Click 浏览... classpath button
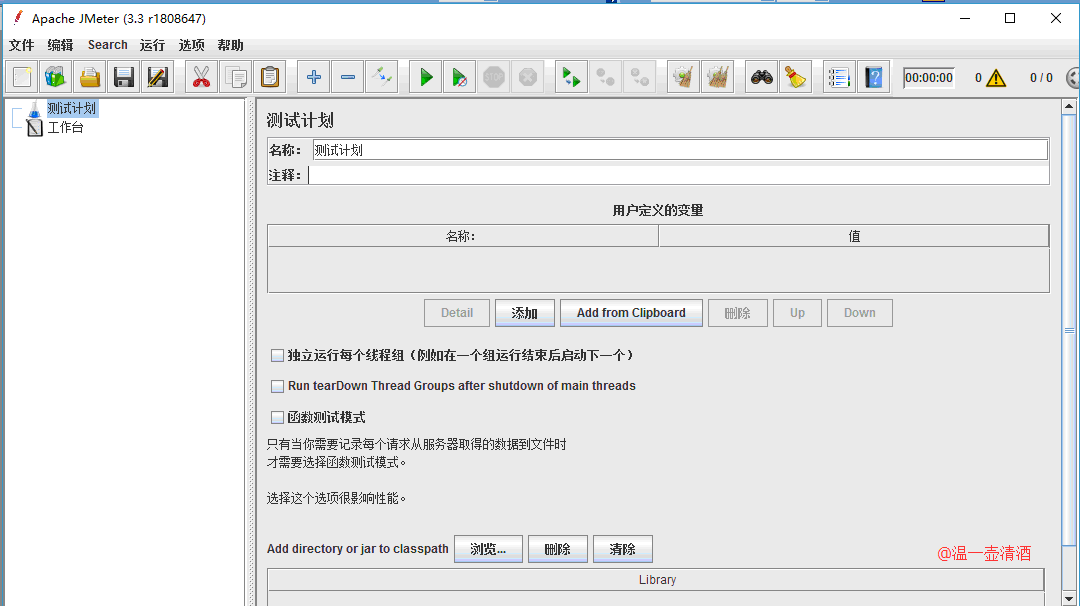1080x606 pixels. [x=488, y=549]
